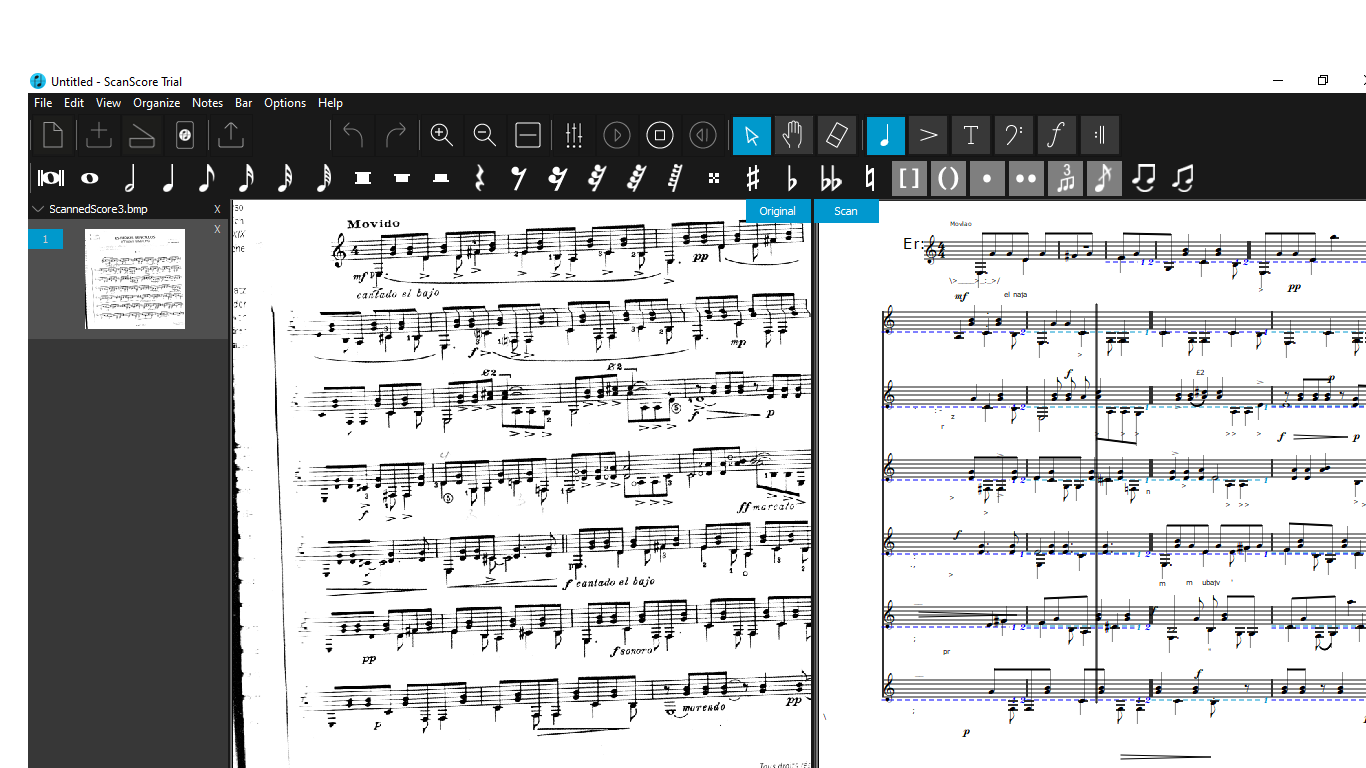Switch to the clefs palette
This screenshot has height=768, width=1366.
point(1013,135)
